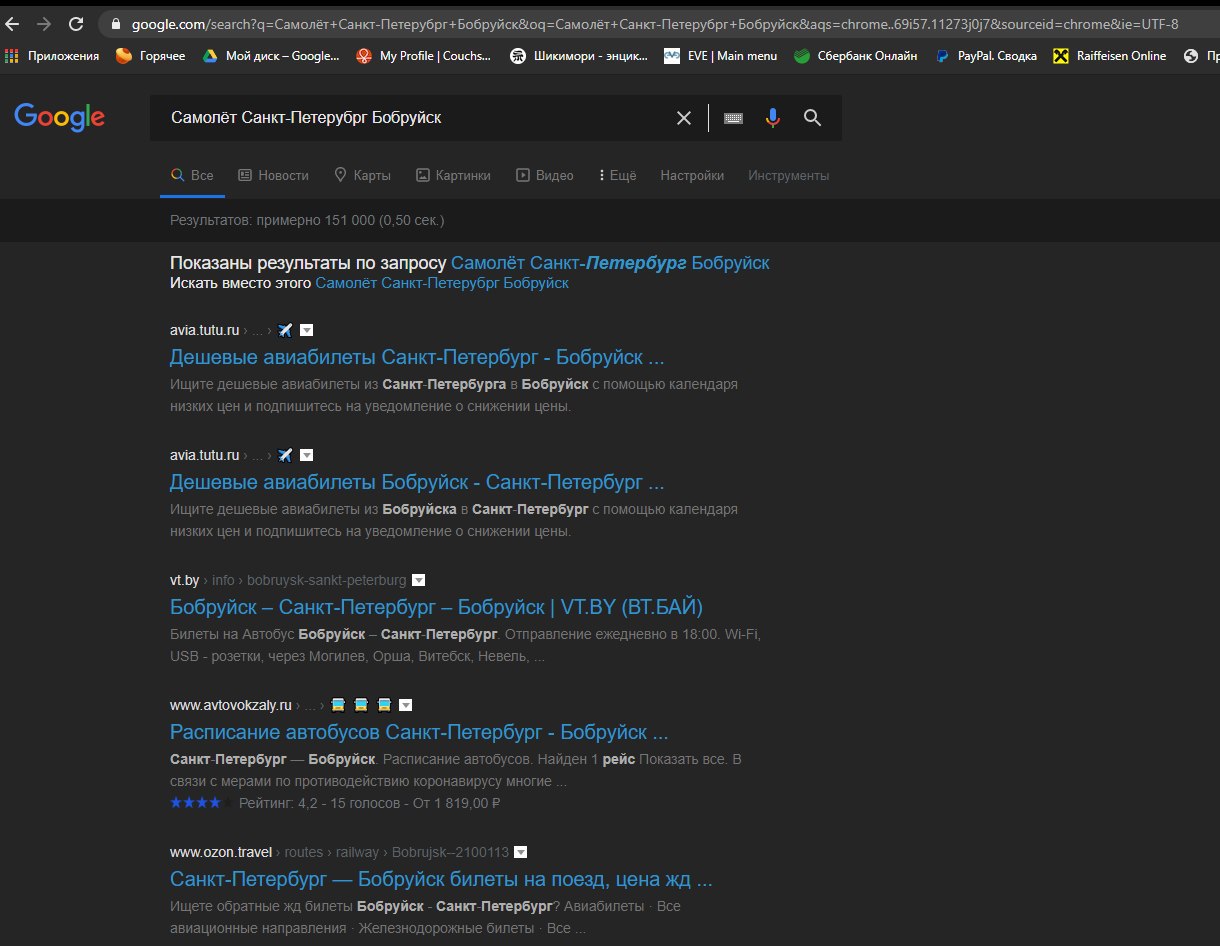Open the билеты на поезд ozon.travel result

[x=441, y=880]
